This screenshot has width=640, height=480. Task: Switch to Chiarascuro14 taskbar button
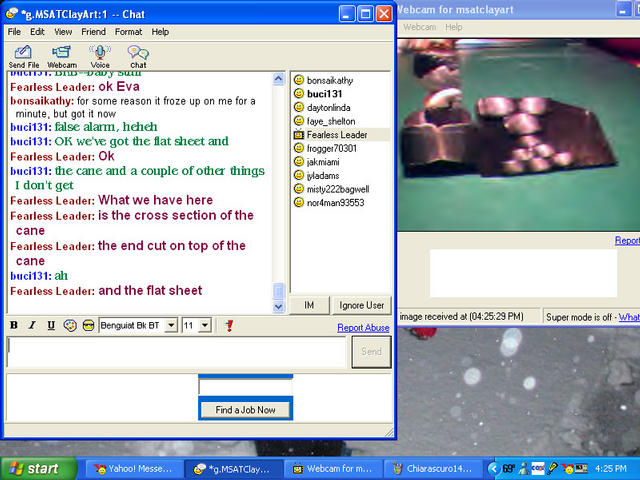click(x=433, y=469)
